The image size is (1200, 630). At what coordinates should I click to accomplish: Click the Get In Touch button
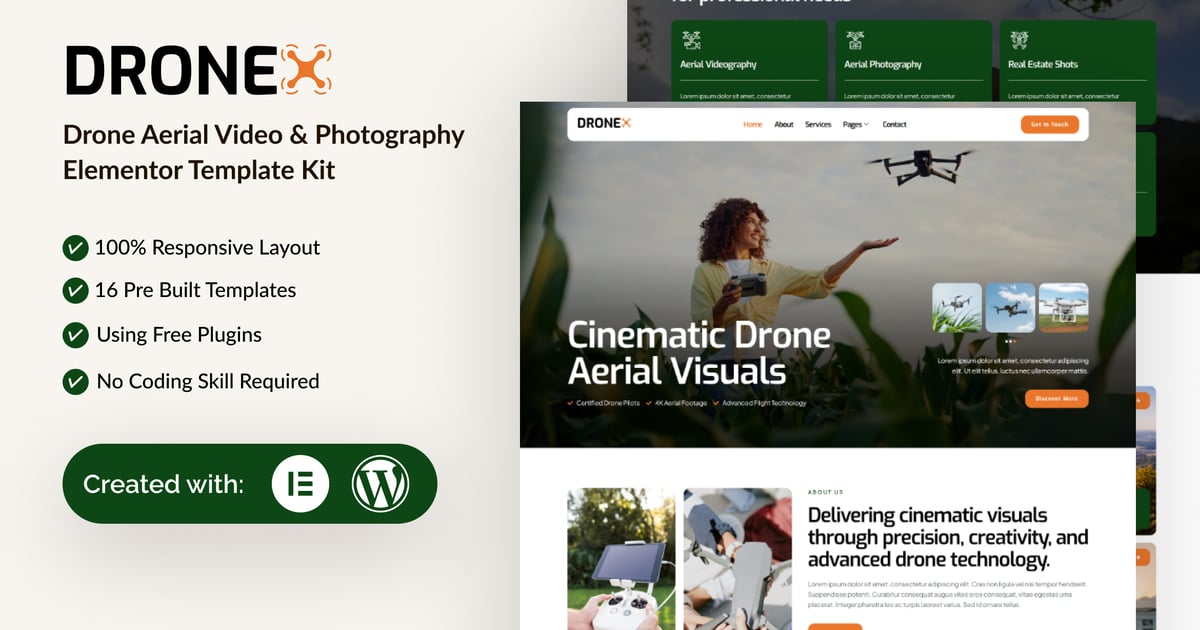(x=1050, y=124)
